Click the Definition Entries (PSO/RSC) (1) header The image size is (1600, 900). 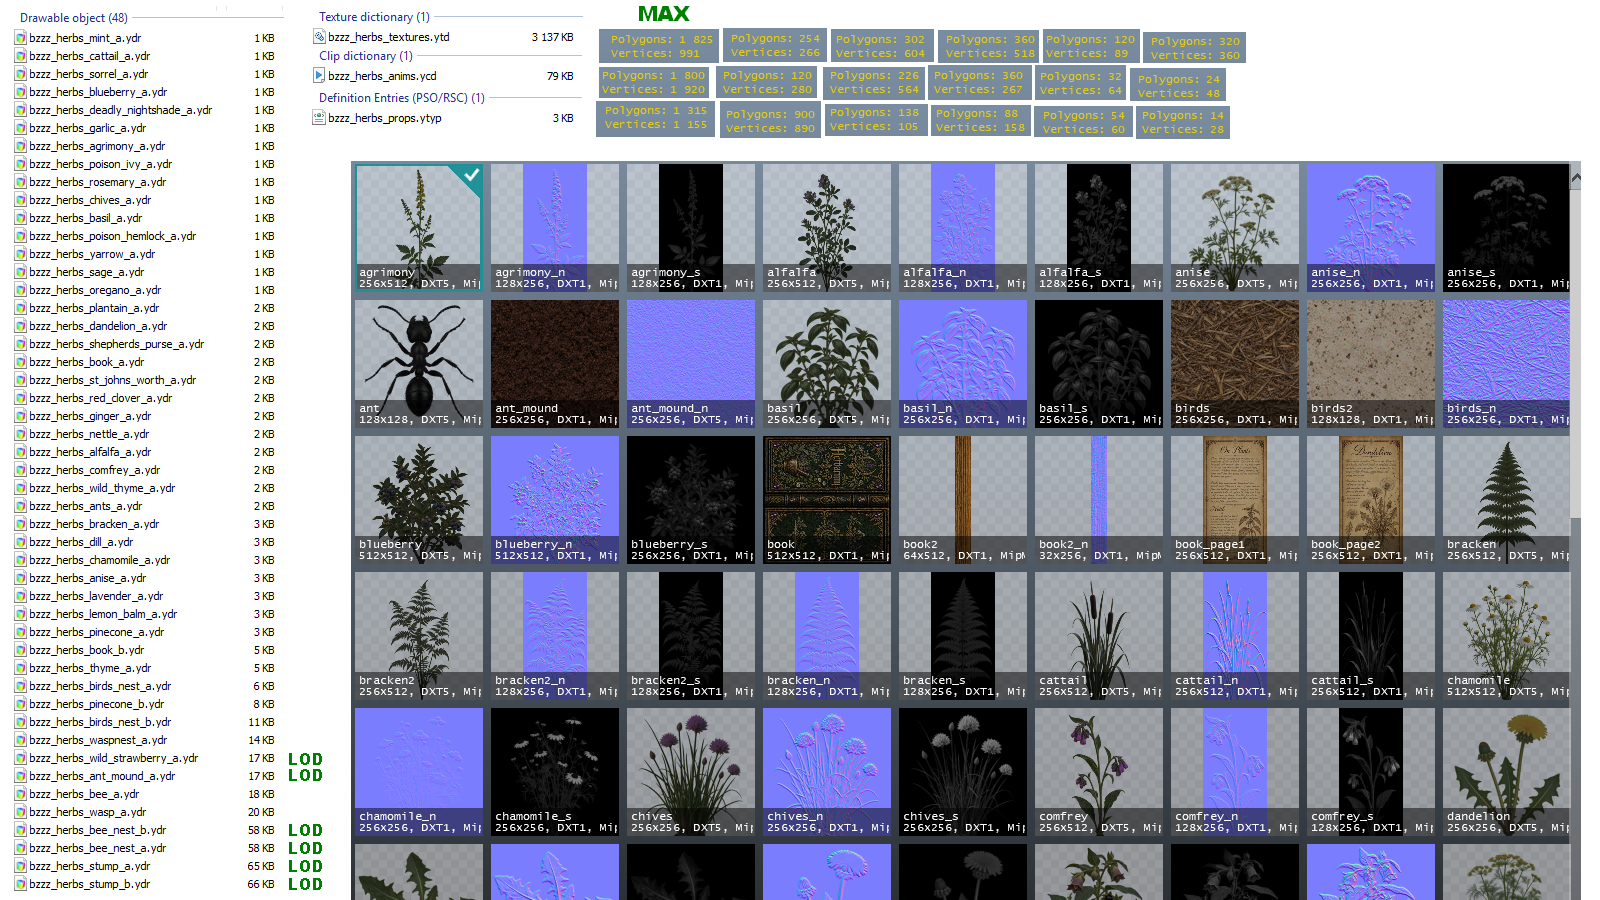(x=402, y=98)
